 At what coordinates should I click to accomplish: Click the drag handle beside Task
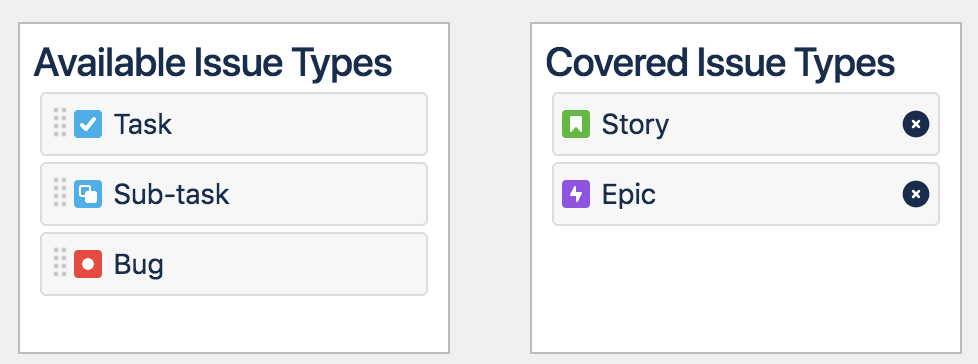(60, 122)
